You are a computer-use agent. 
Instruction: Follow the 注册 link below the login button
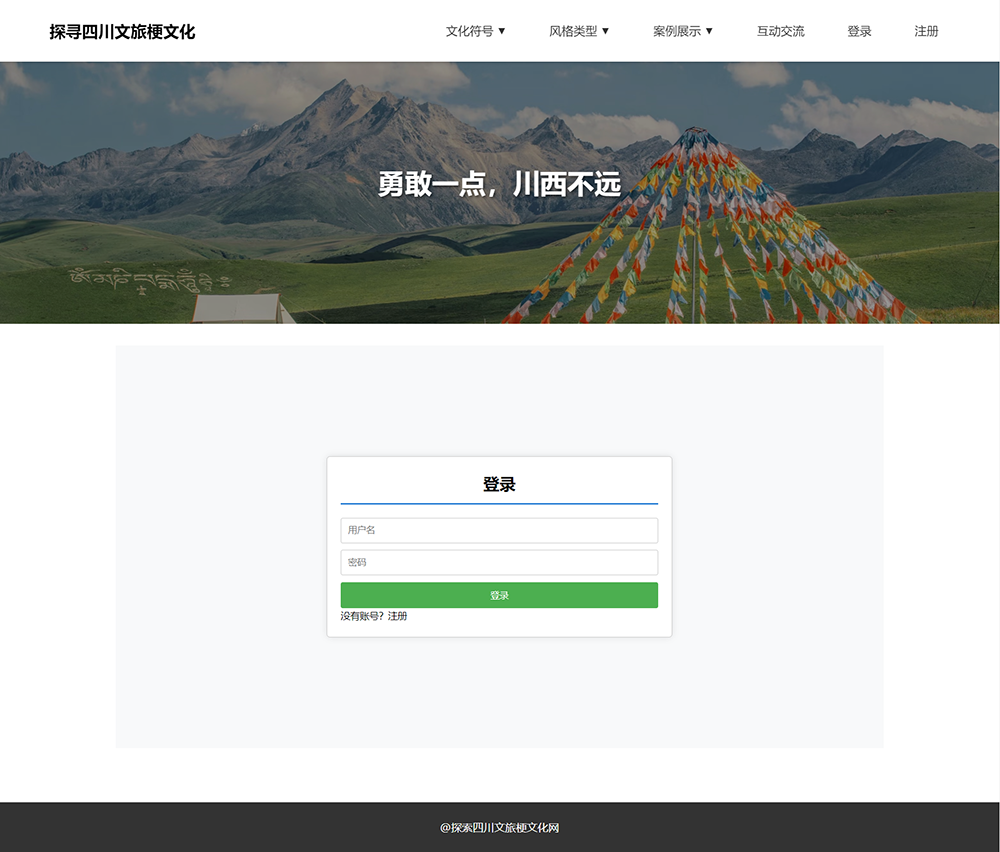(398, 616)
